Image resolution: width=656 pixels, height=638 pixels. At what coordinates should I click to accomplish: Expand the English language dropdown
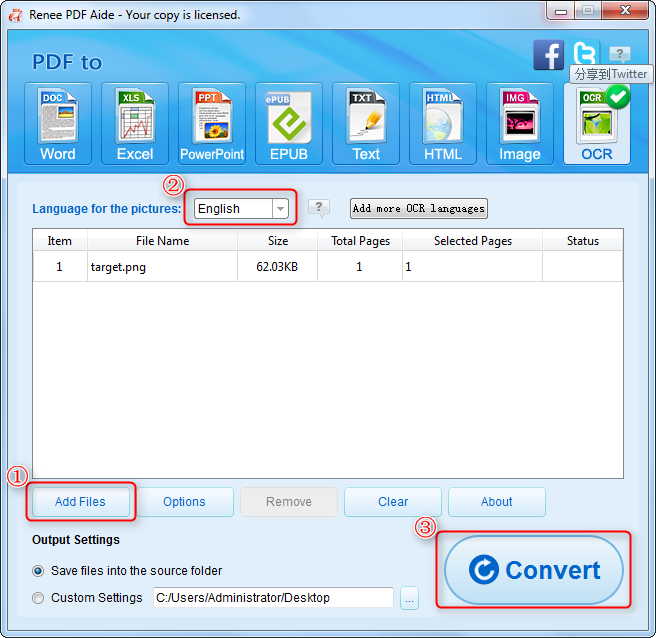281,208
